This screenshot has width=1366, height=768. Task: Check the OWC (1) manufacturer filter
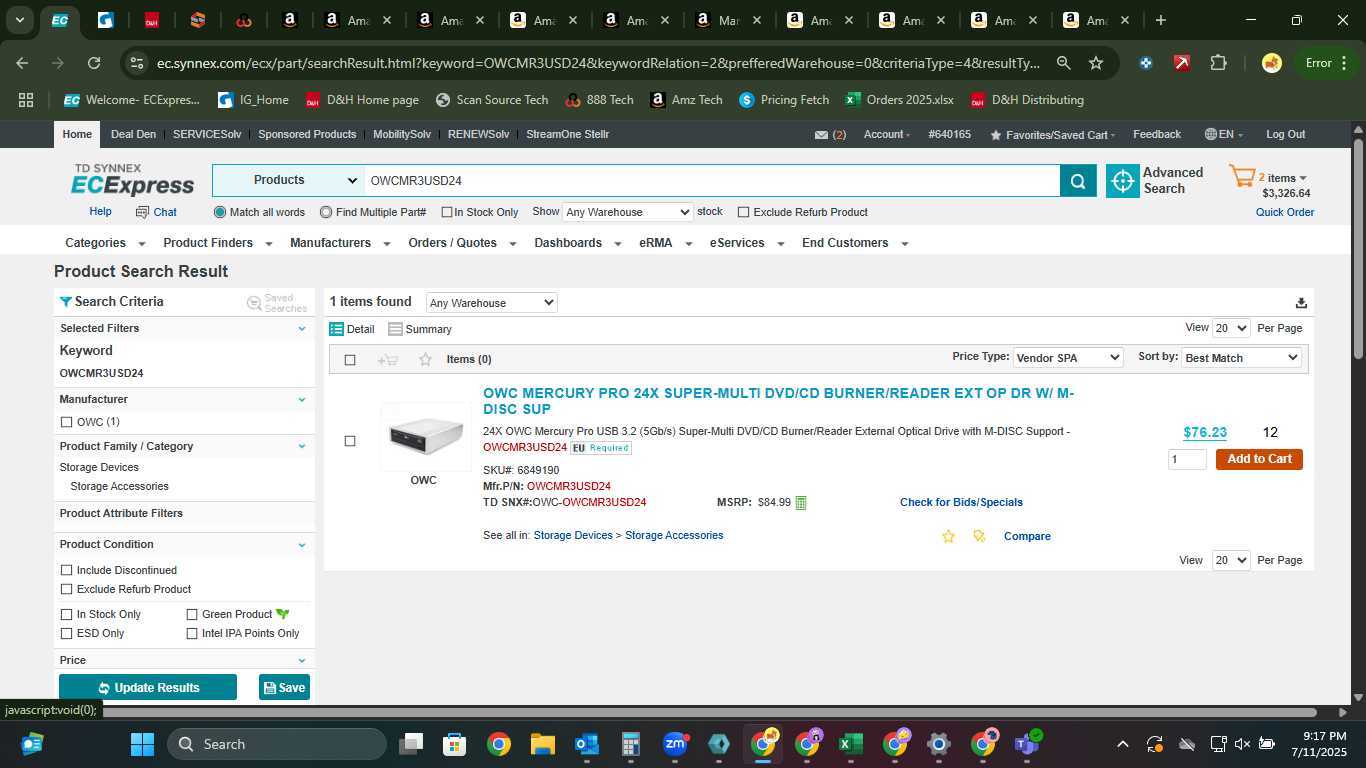coord(67,422)
